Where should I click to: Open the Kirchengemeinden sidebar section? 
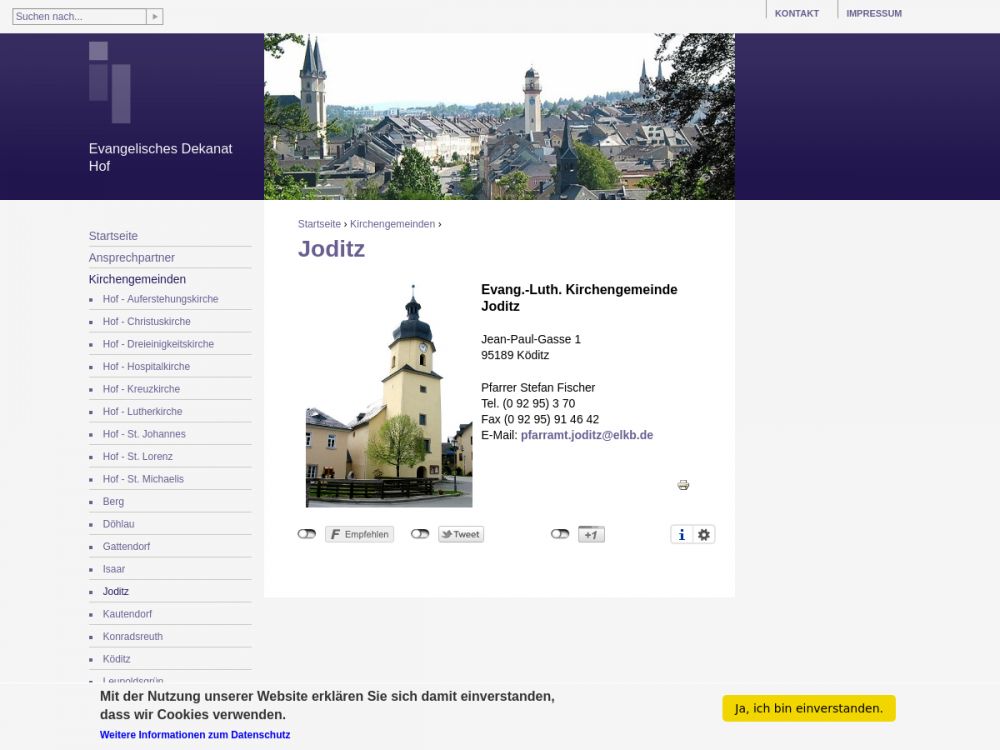pyautogui.click(x=137, y=280)
